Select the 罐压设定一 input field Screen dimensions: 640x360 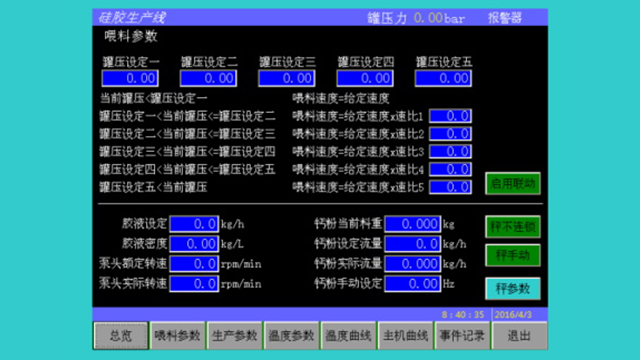tap(130, 78)
